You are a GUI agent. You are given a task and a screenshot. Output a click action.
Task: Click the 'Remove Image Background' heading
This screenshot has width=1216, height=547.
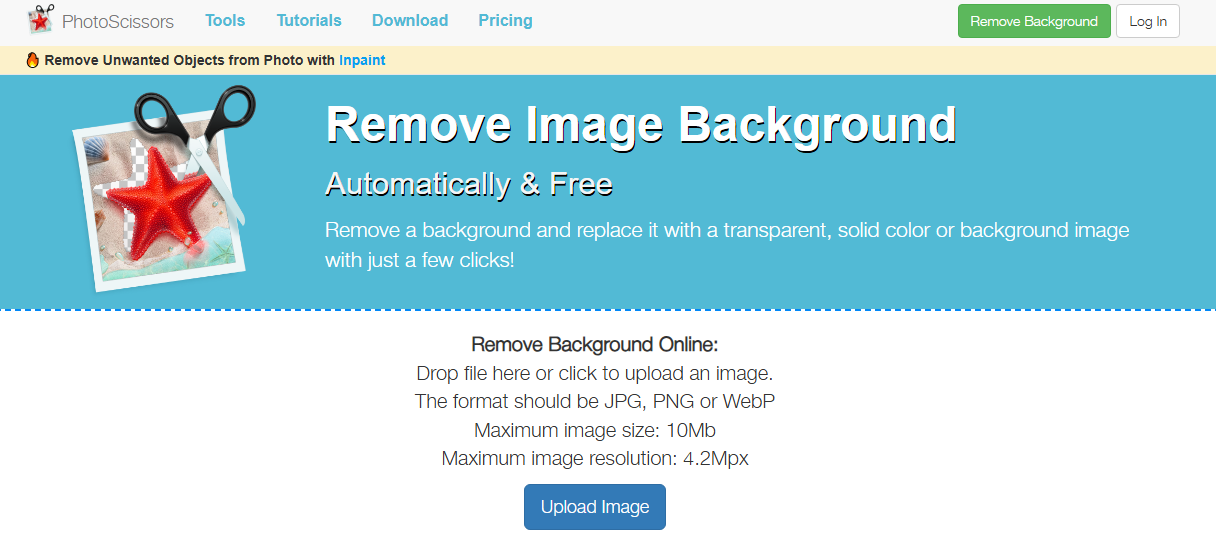pos(641,126)
